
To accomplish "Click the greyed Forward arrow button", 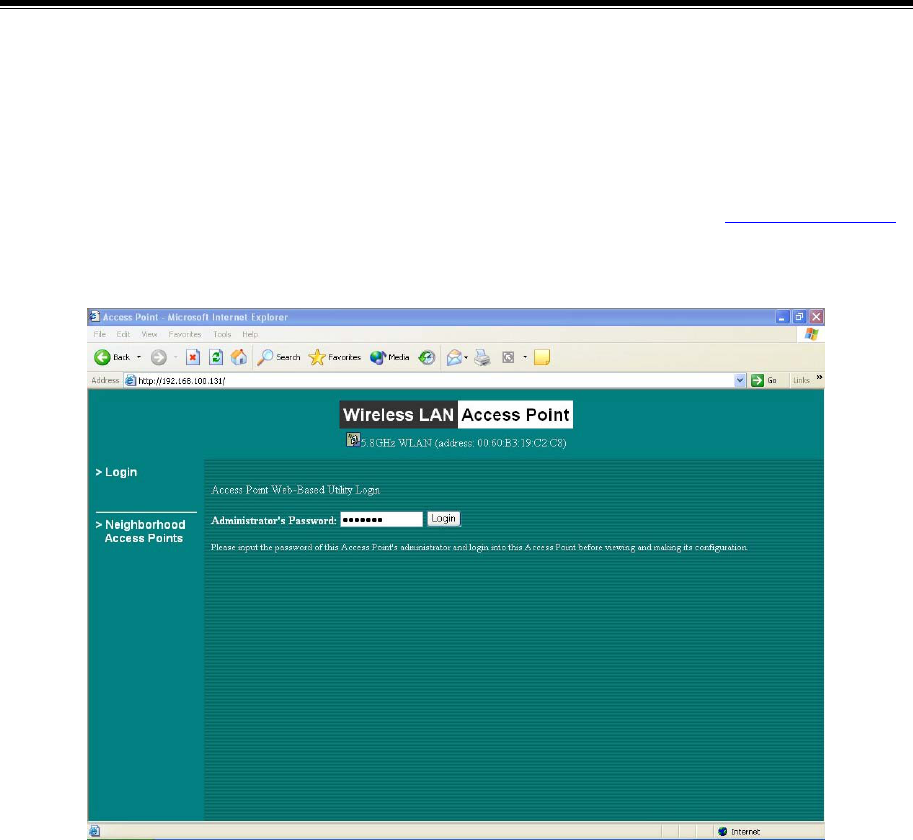I will tap(158, 357).
